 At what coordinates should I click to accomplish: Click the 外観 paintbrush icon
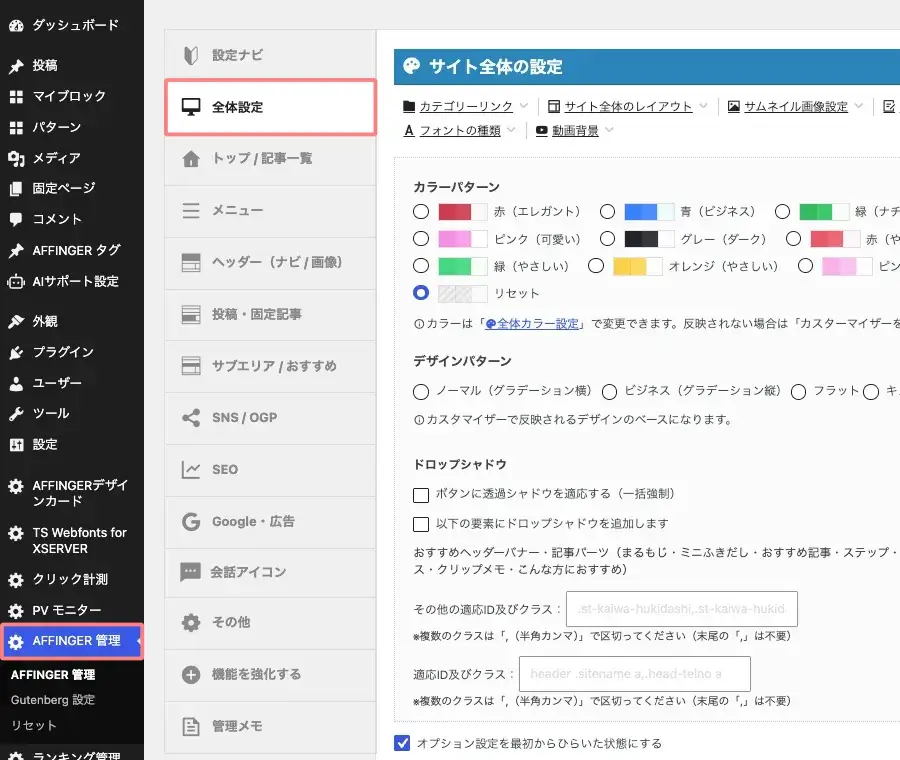click(16, 321)
